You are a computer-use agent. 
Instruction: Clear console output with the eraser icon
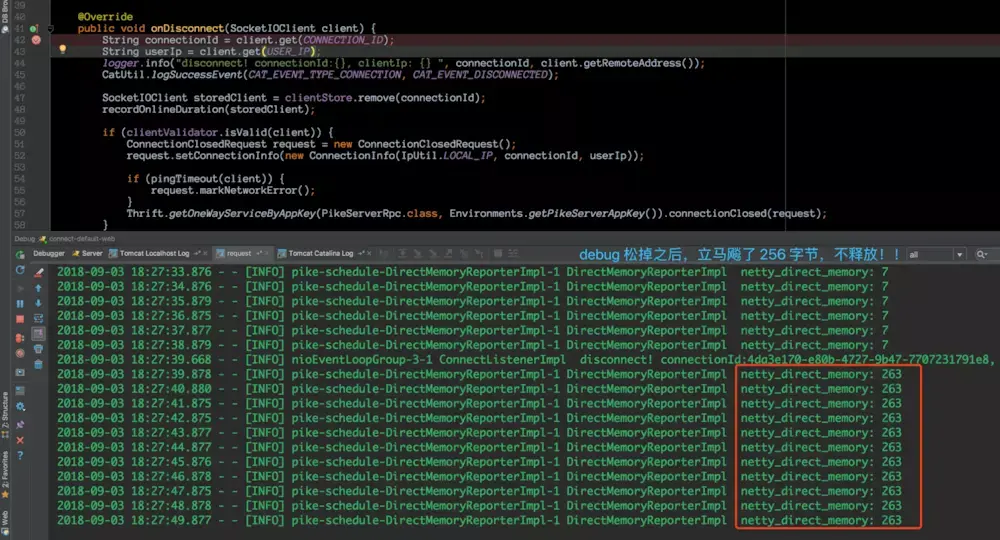[38, 273]
